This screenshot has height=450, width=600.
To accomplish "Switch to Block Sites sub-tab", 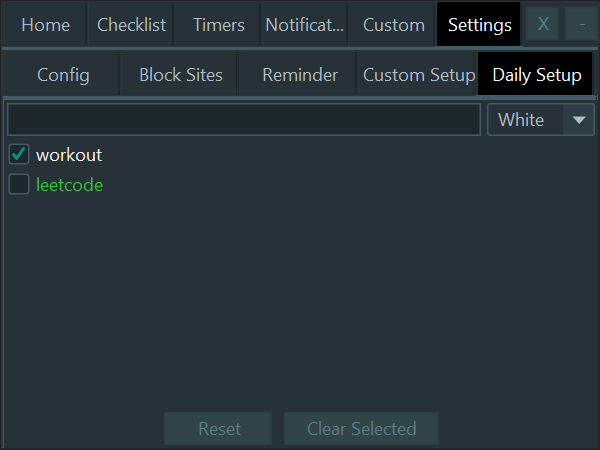I will 181,75.
